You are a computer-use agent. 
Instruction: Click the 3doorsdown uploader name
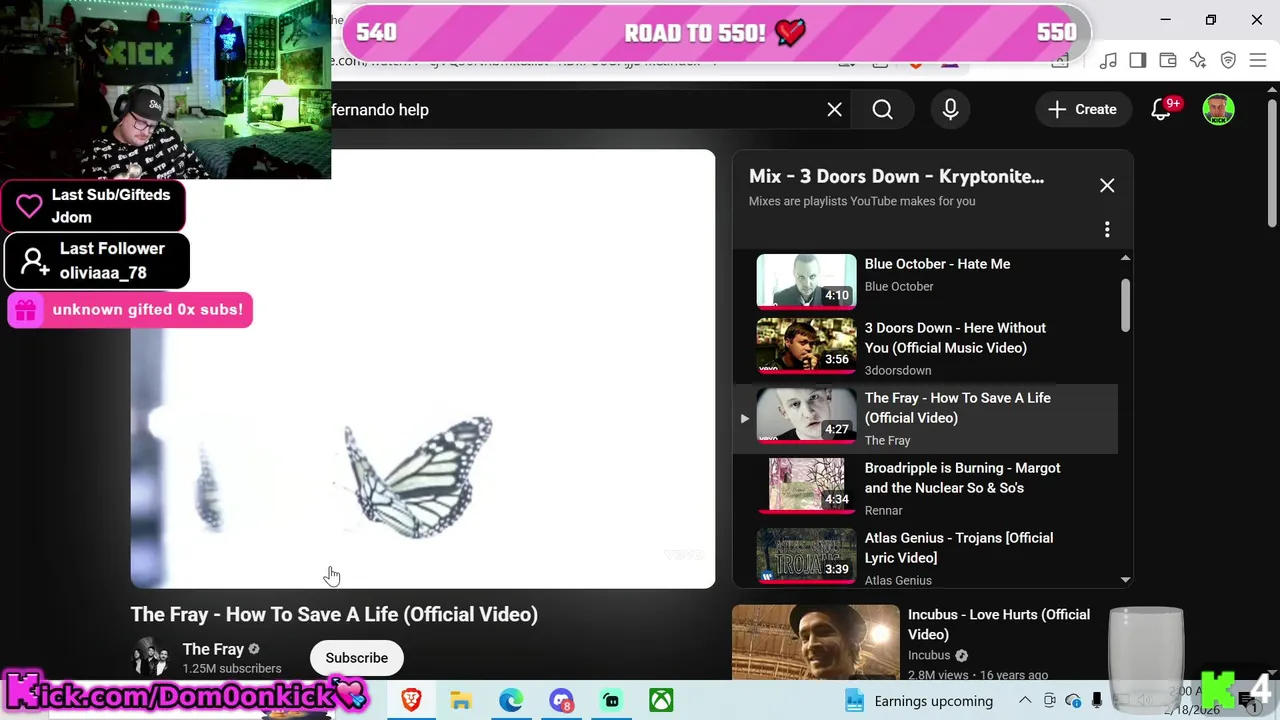[x=898, y=371]
